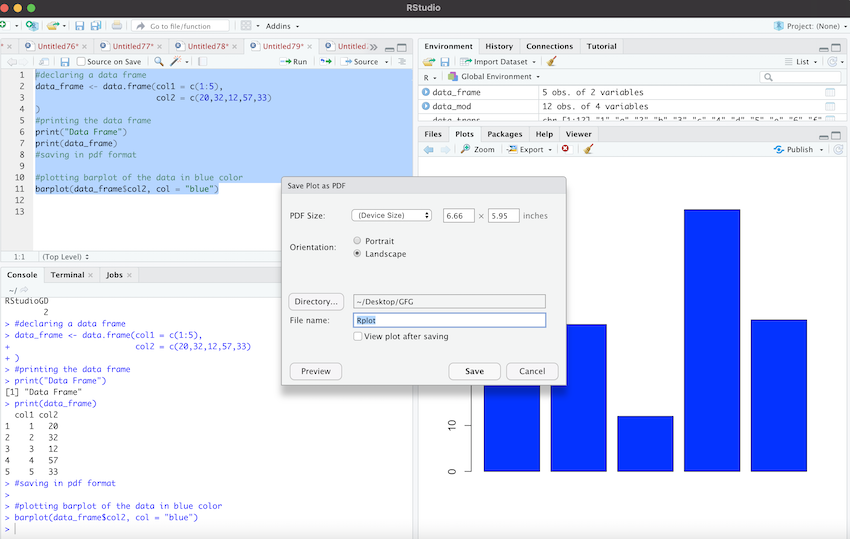Click the table view icon for data_frame
This screenshot has height=539, width=850.
830,92
